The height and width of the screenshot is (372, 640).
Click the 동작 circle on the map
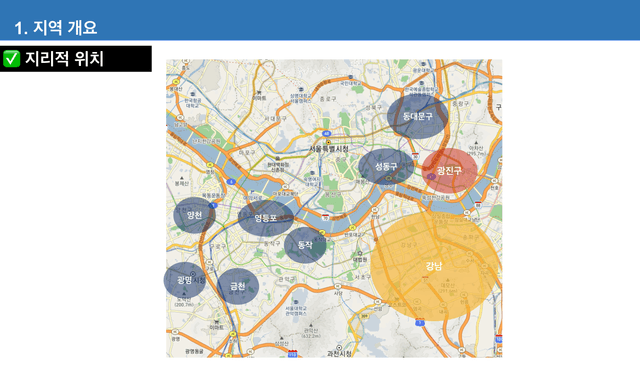(x=305, y=245)
